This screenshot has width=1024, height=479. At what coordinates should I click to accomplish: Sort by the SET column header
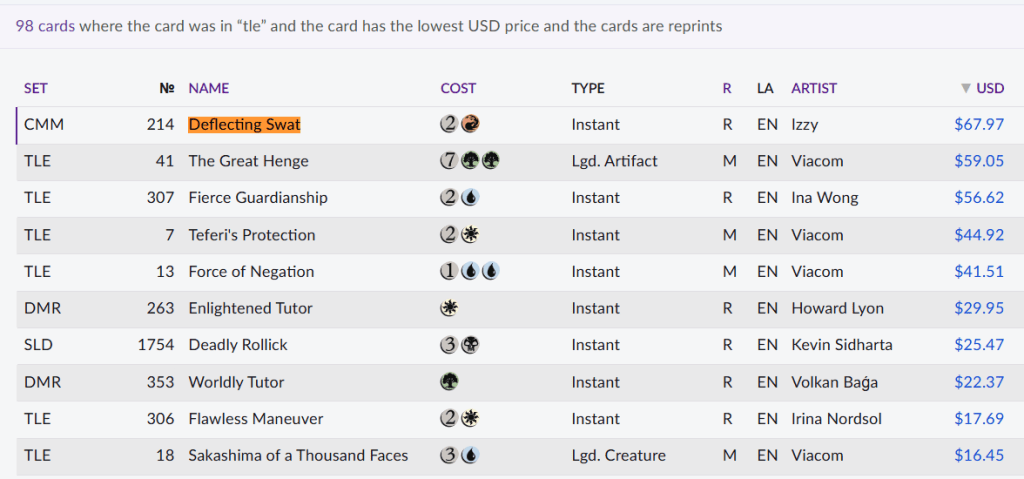pyautogui.click(x=36, y=88)
